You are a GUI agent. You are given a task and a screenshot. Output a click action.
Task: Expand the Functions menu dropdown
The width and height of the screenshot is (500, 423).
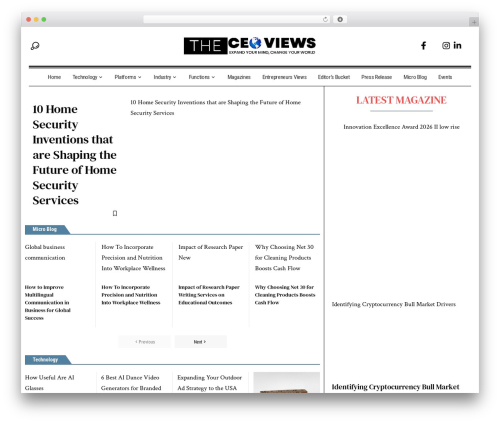coord(202,77)
